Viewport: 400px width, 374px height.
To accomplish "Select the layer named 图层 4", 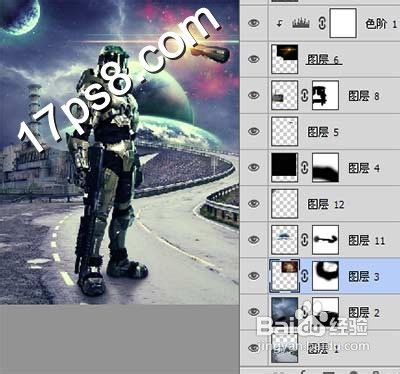I will coord(364,168).
